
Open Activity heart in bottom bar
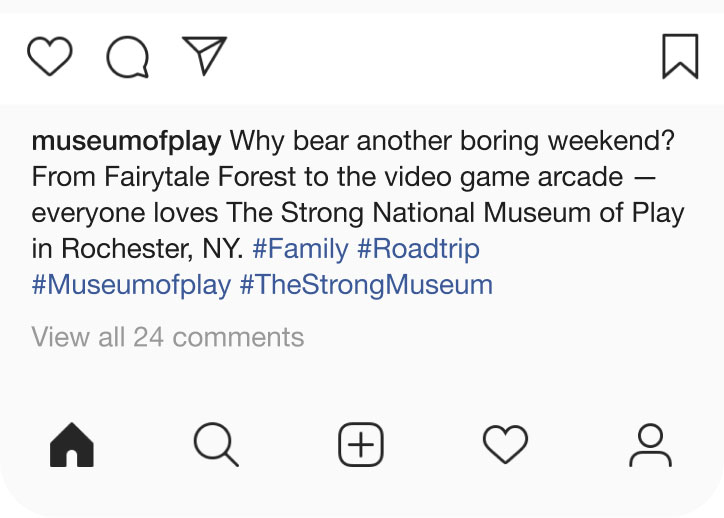coord(506,444)
